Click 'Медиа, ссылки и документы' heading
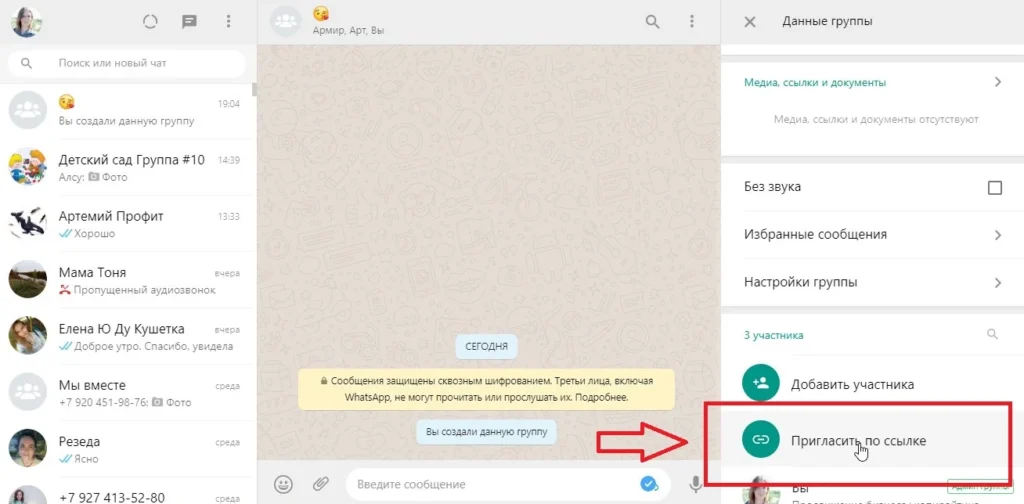The width and height of the screenshot is (1024, 504). [814, 82]
